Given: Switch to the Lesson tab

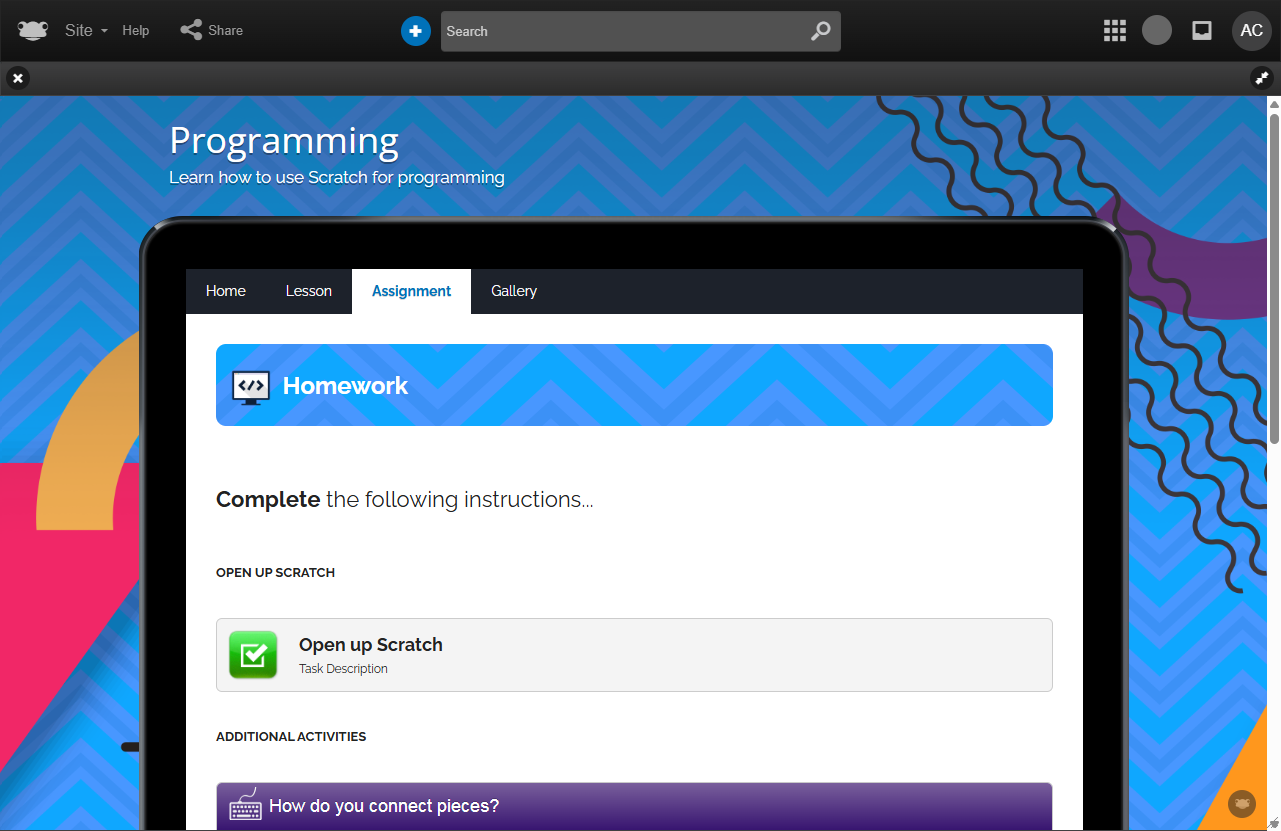Looking at the screenshot, I should coord(308,291).
